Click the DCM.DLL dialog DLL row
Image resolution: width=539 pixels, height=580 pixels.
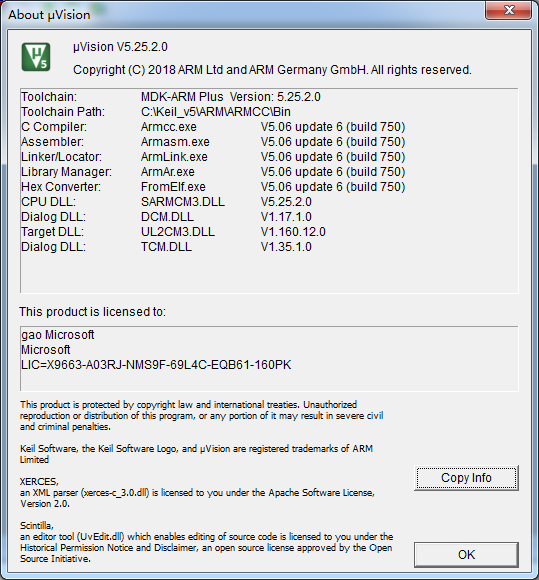166,217
